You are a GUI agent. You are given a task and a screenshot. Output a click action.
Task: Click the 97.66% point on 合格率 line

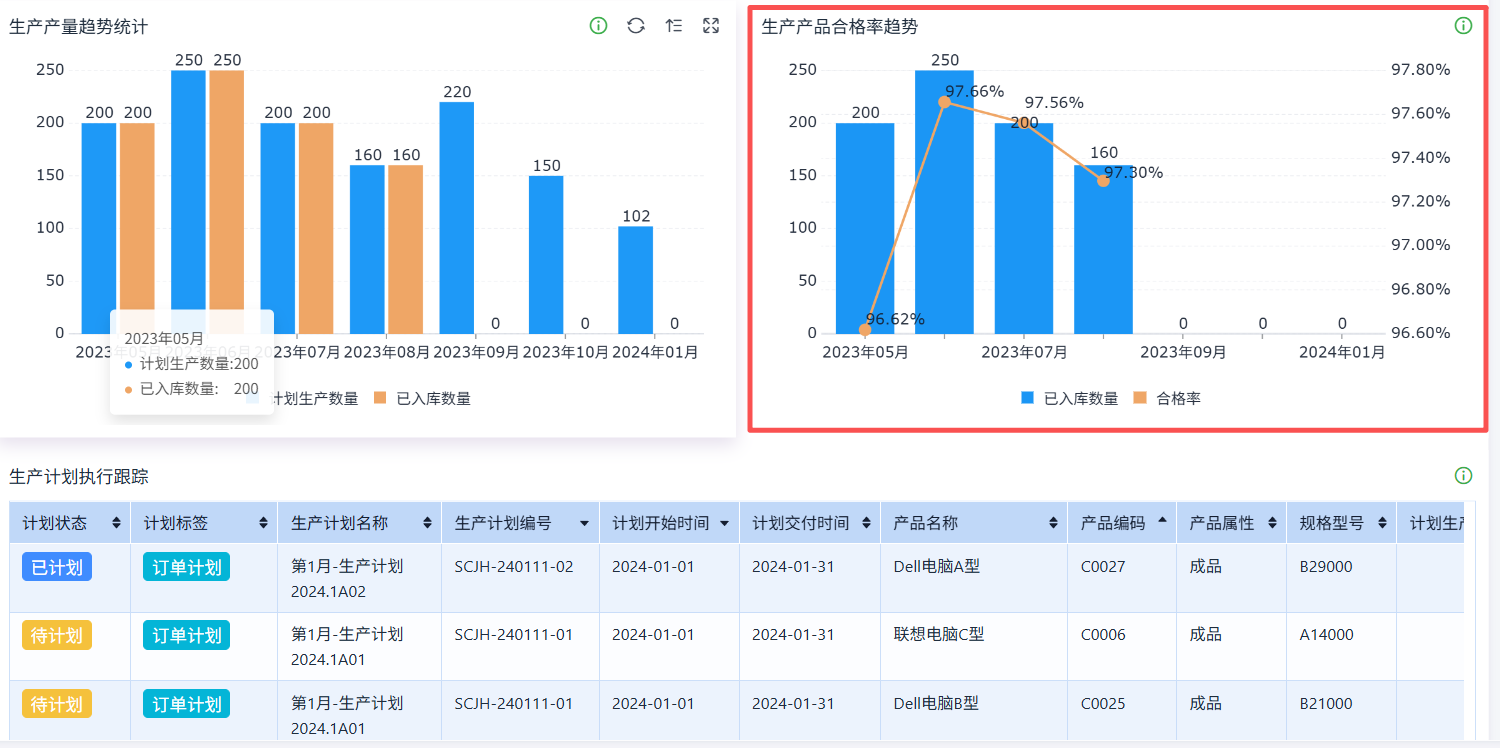pyautogui.click(x=945, y=101)
